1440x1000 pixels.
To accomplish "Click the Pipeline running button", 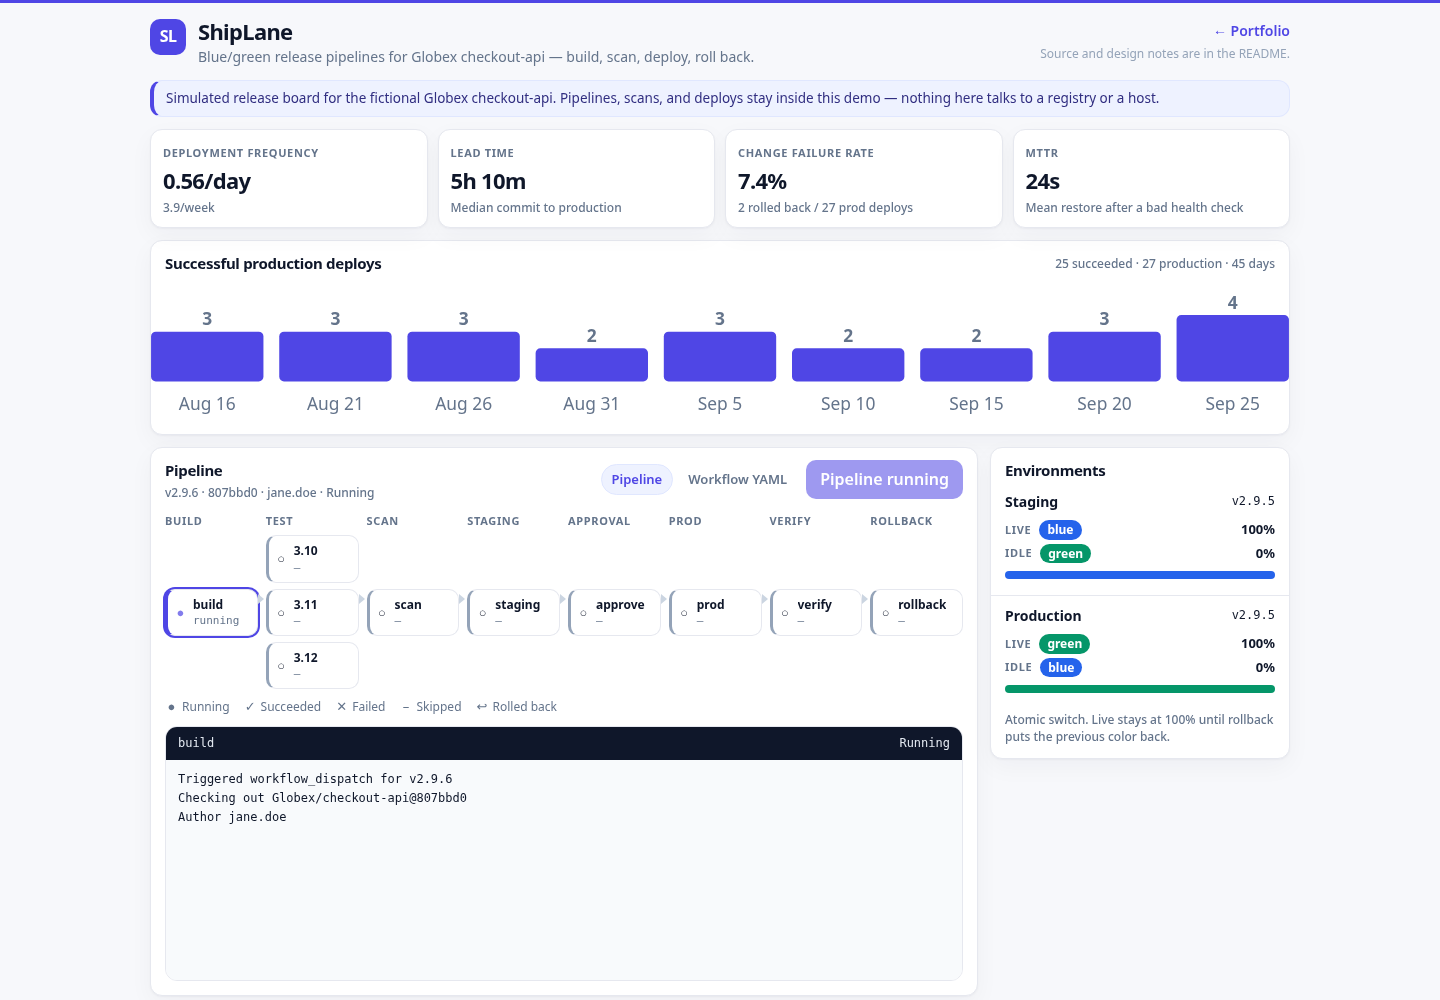I will [884, 479].
